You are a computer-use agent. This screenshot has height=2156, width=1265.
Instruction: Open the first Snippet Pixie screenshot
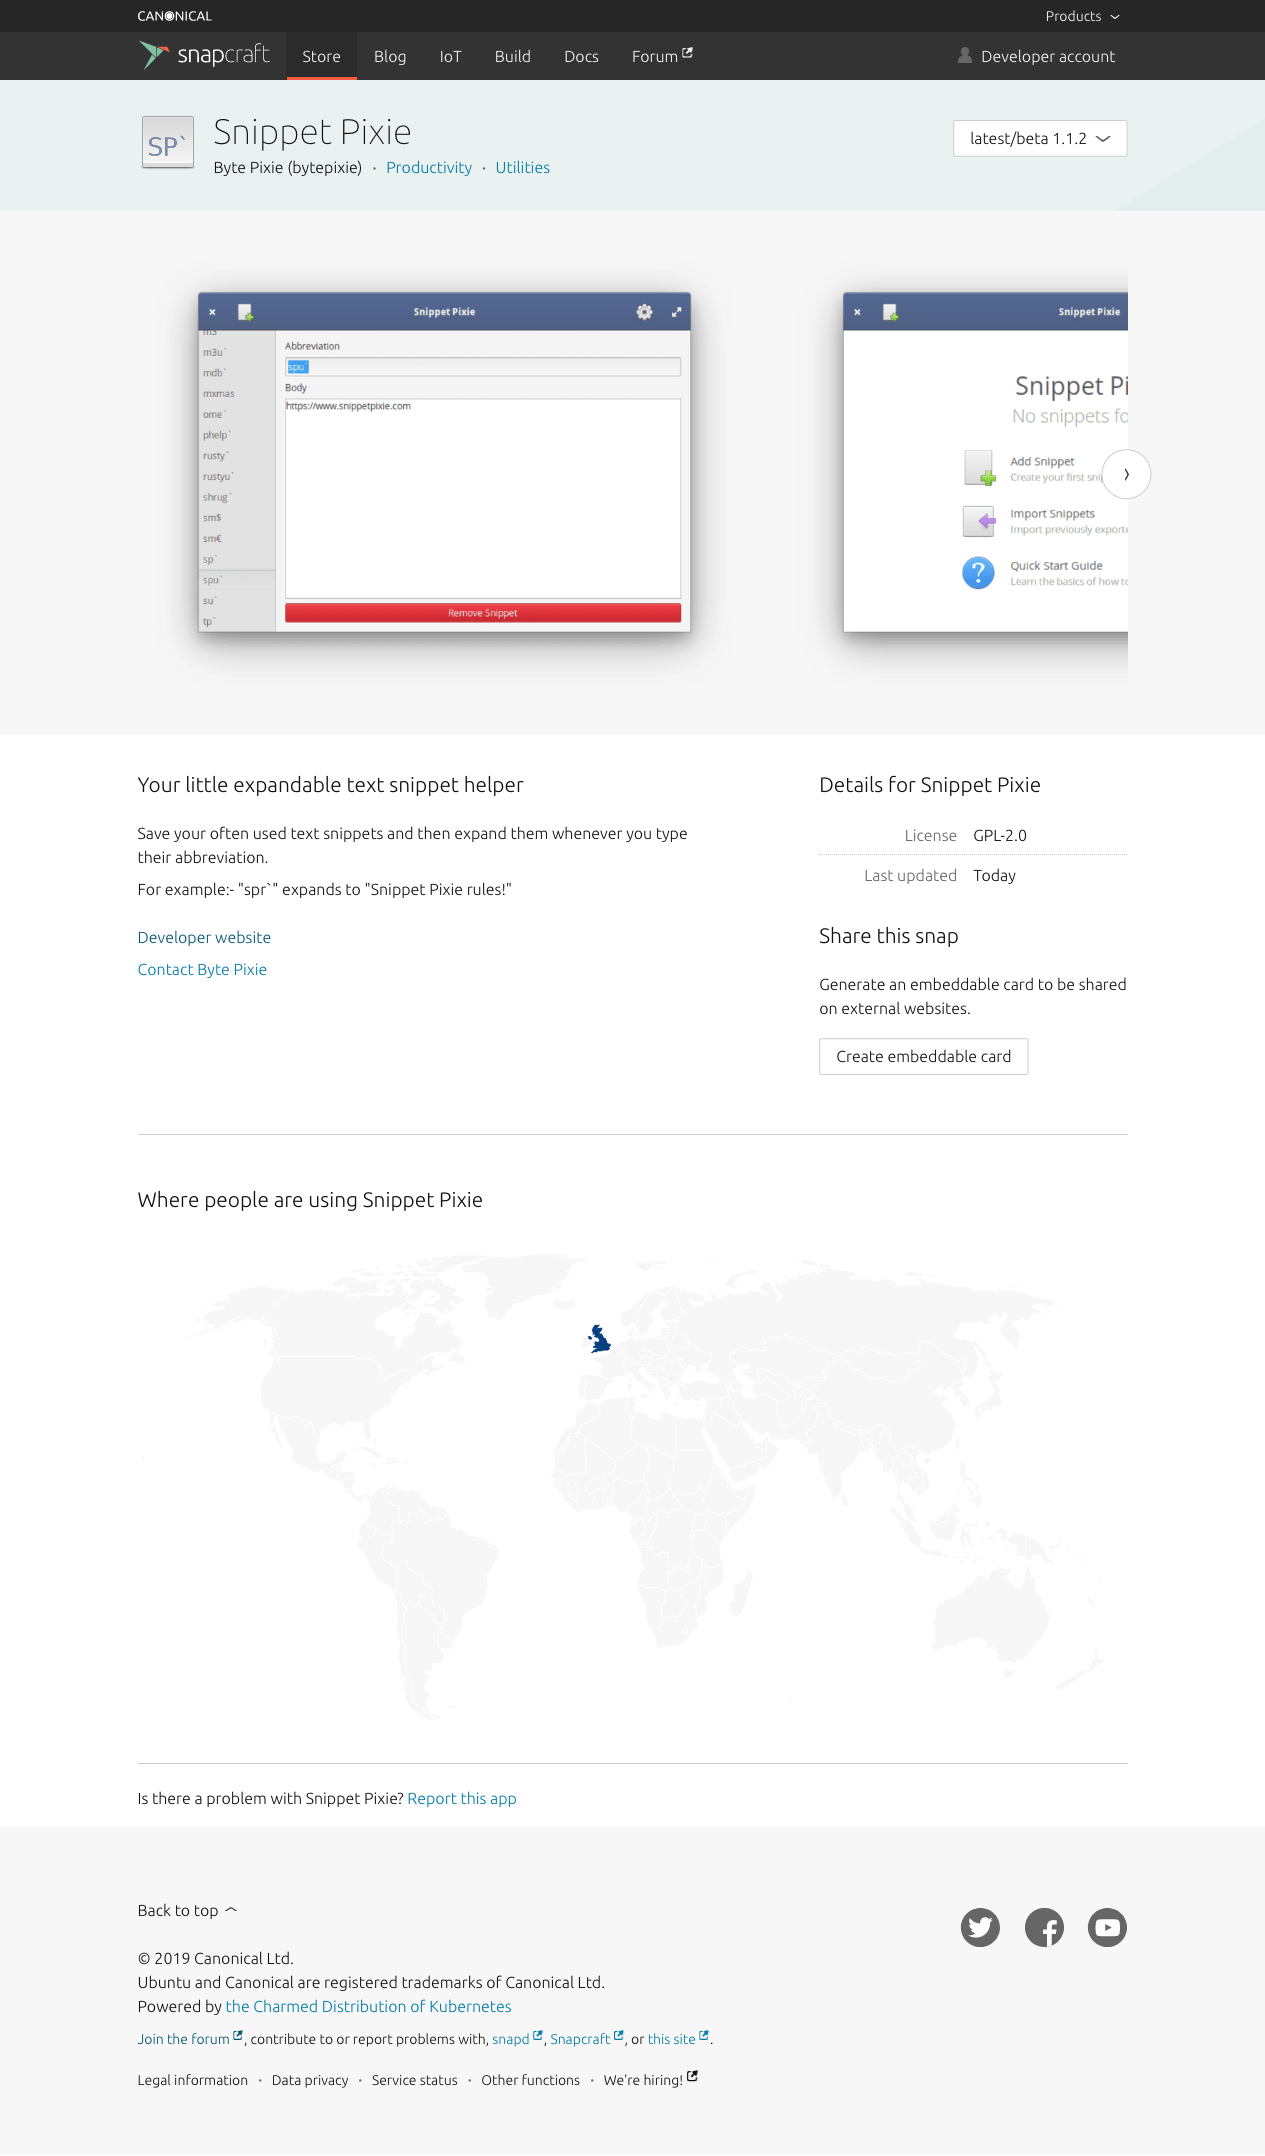pos(444,462)
